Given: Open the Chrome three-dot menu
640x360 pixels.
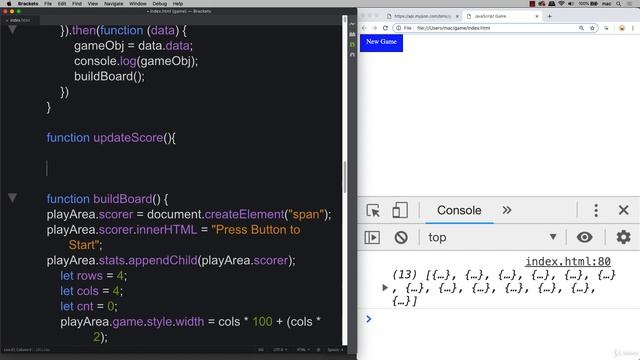Looking at the screenshot, I should pyautogui.click(x=633, y=28).
